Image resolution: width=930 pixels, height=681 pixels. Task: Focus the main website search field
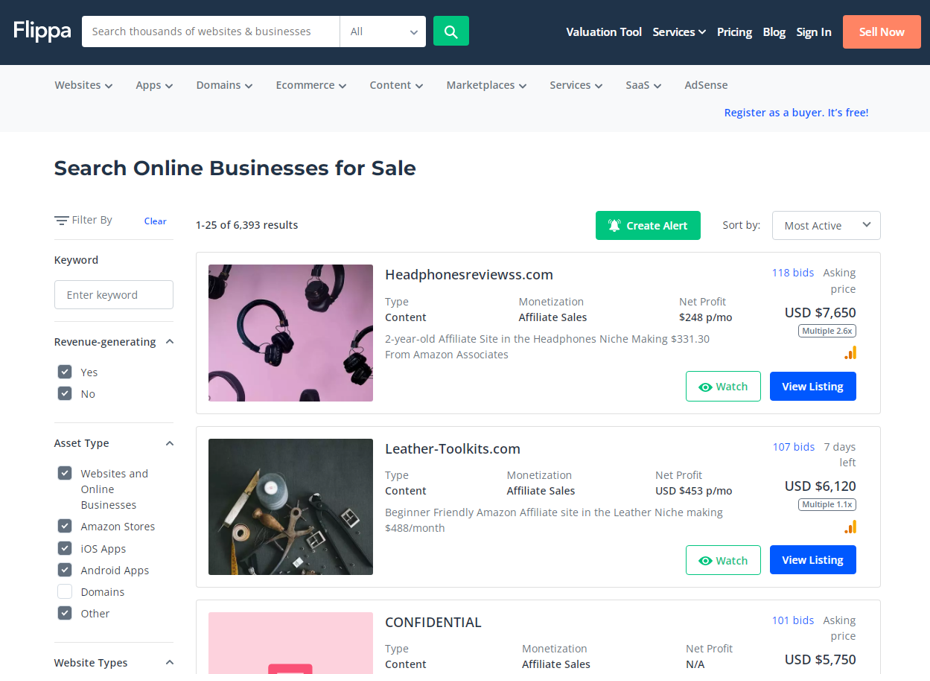point(211,31)
